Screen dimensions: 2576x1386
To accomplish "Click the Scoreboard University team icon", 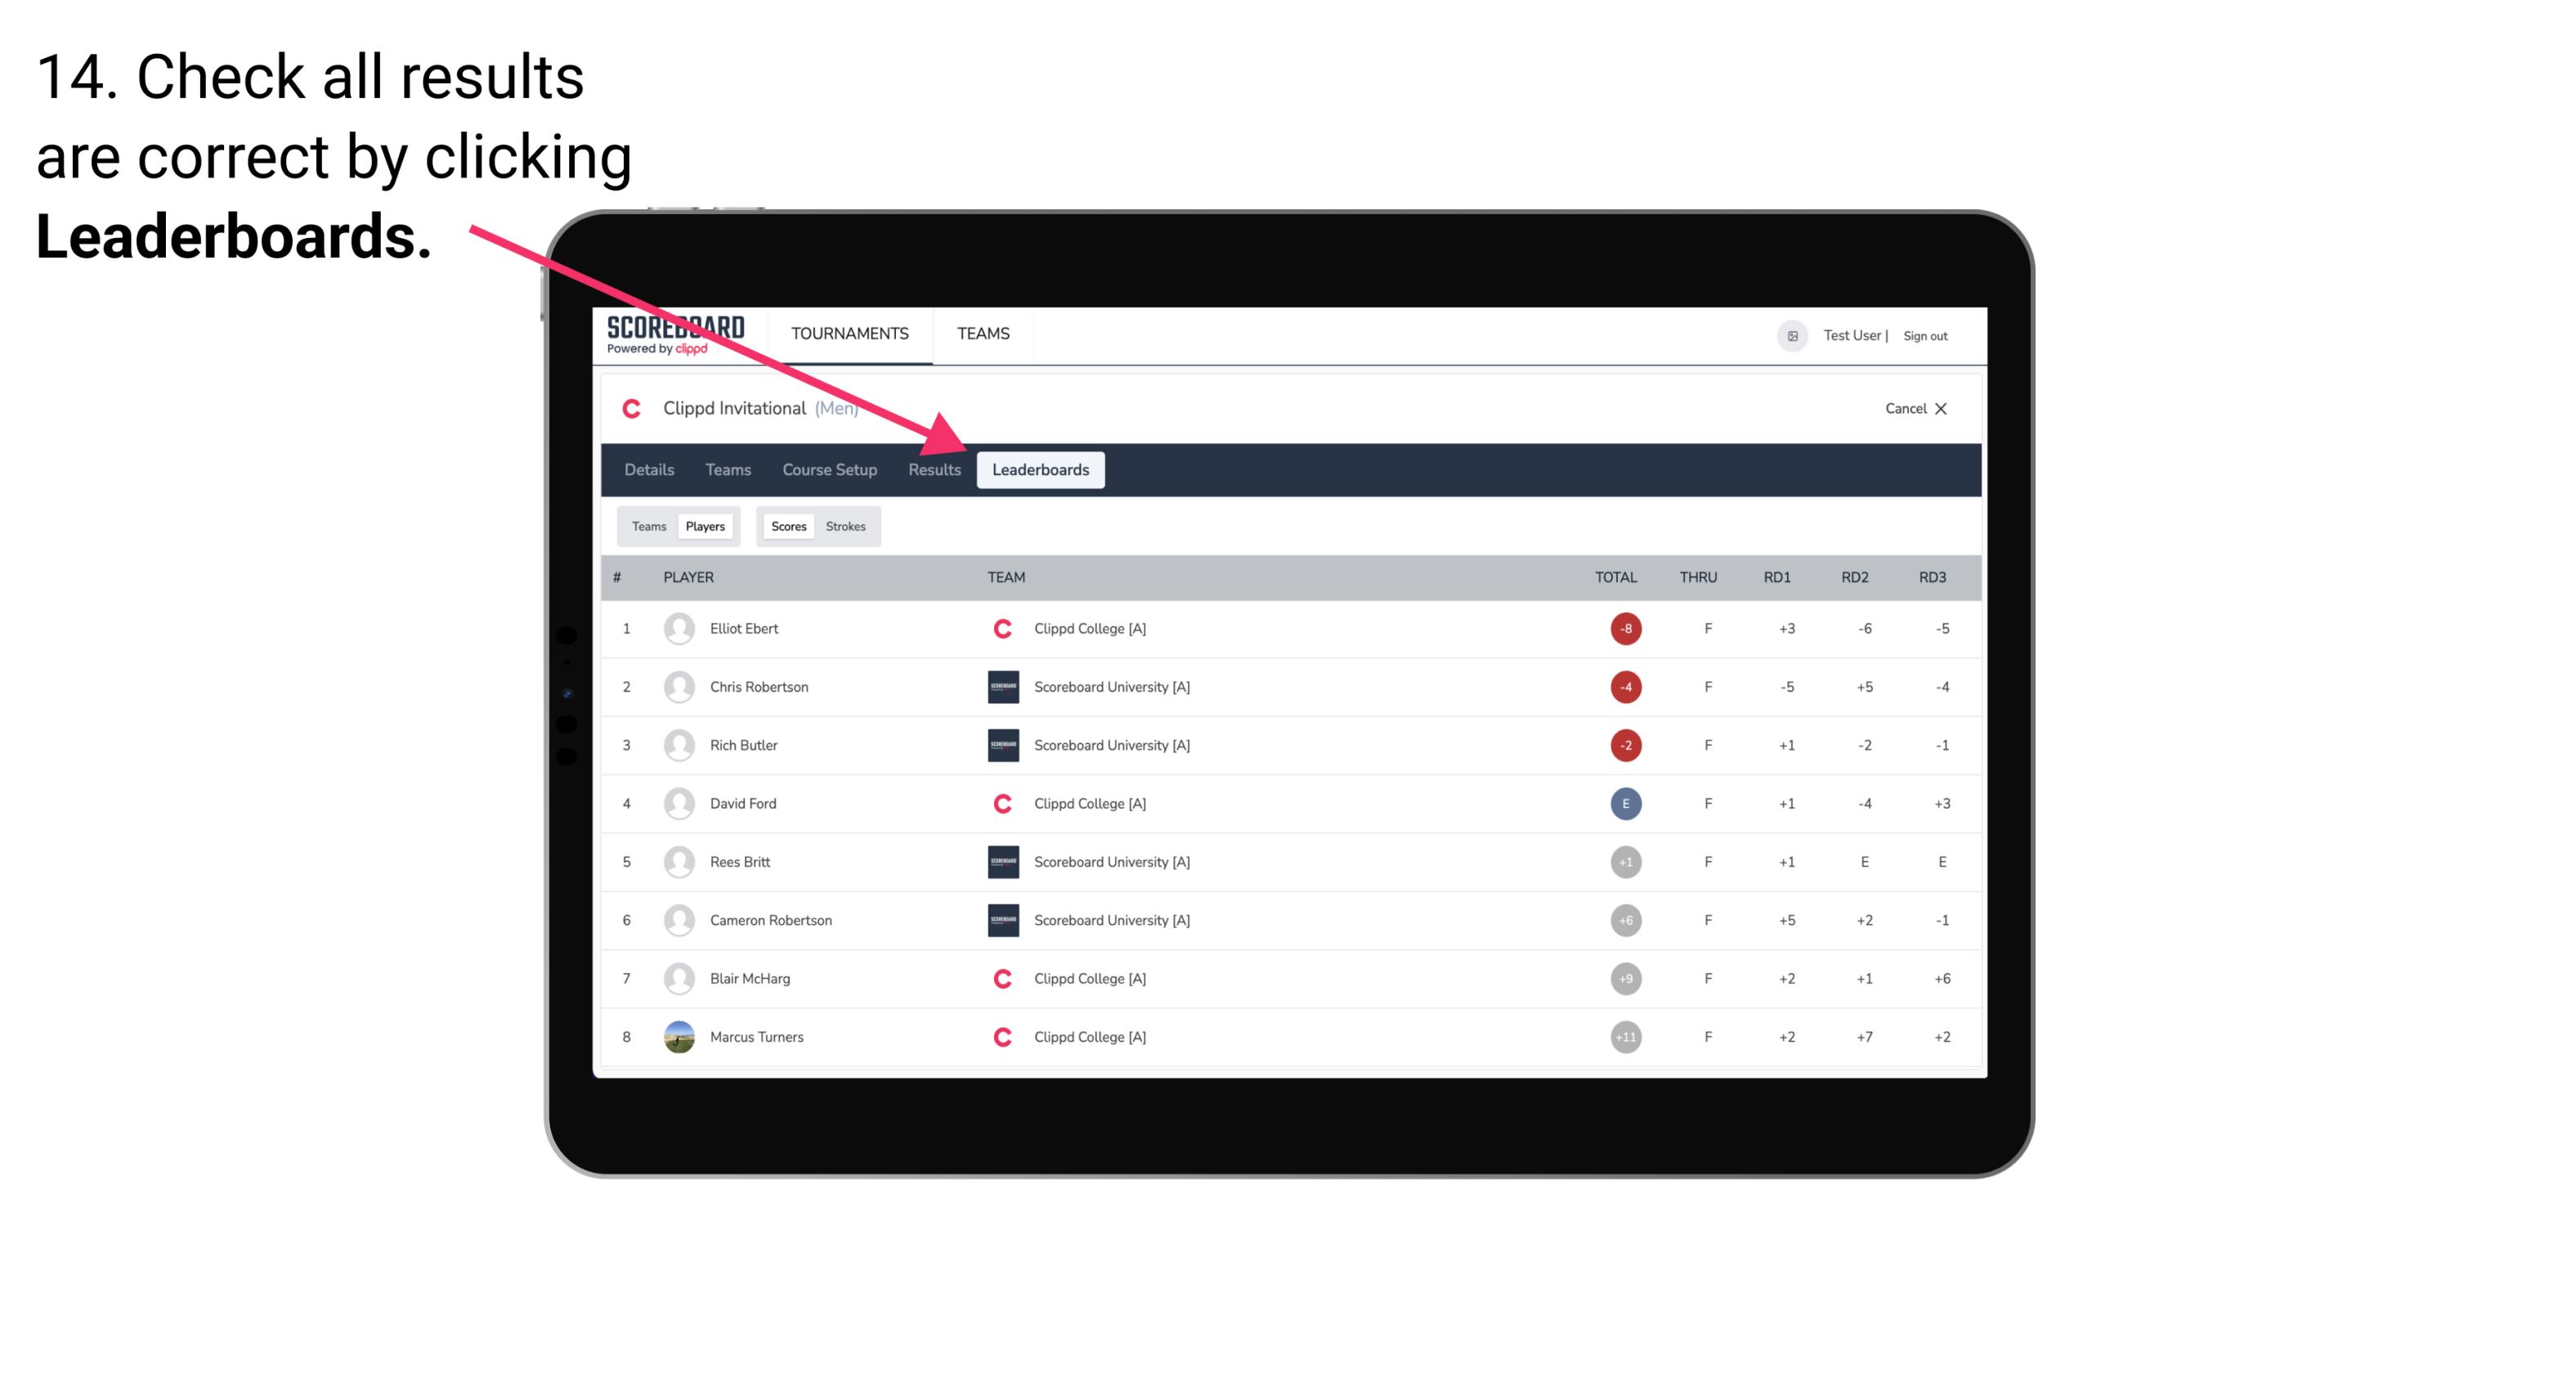I will (x=998, y=686).
